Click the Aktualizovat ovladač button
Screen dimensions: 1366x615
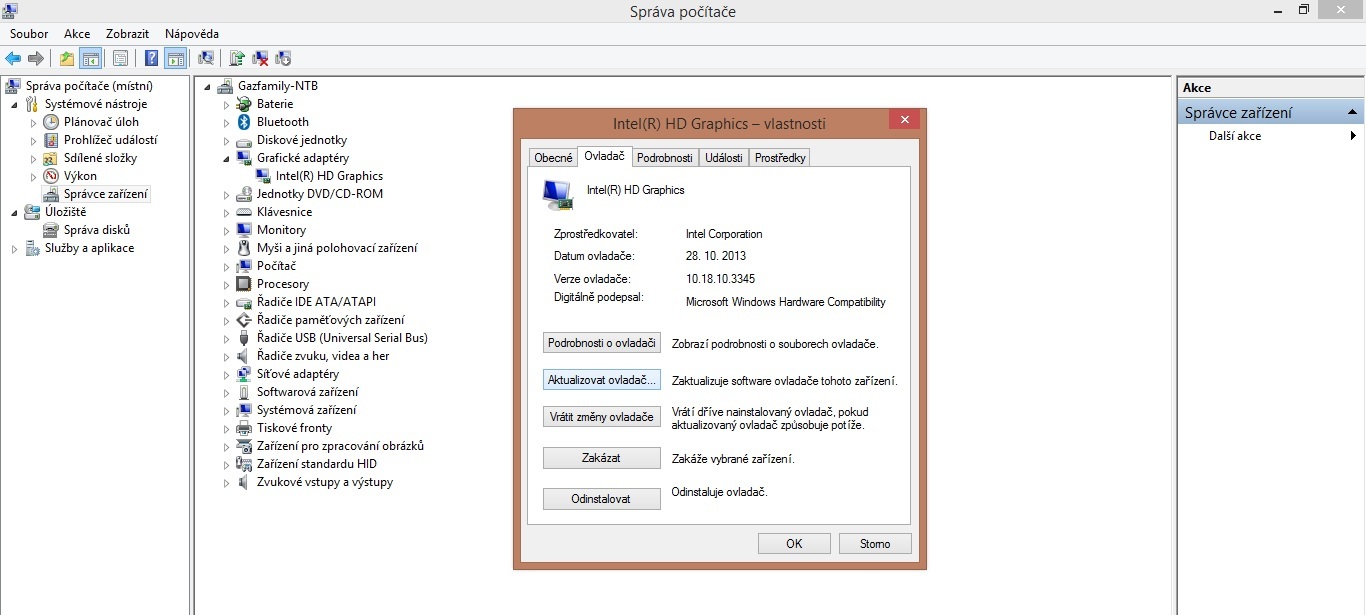[x=602, y=380]
